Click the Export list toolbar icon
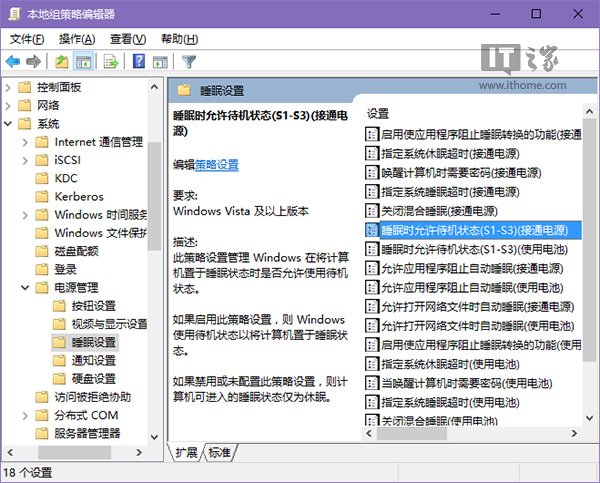 pyautogui.click(x=111, y=62)
